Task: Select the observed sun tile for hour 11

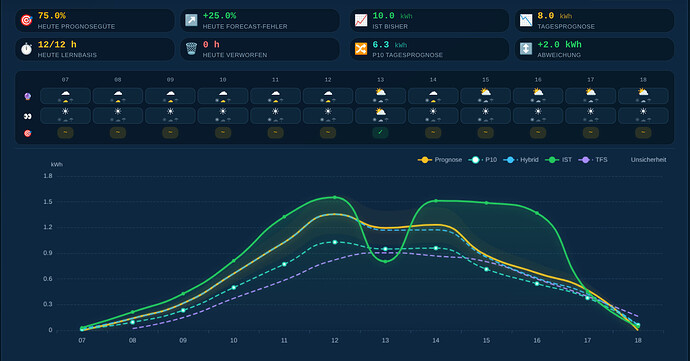Action: 275,116
